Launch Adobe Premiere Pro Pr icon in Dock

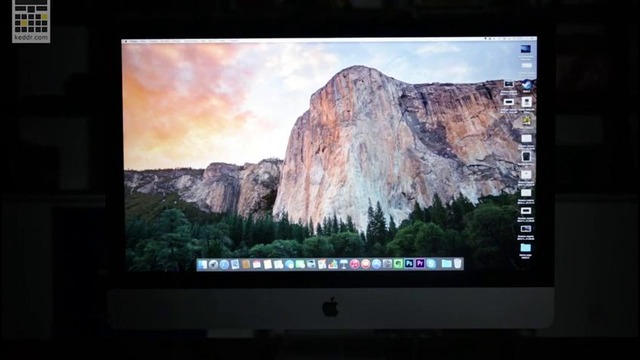420,264
